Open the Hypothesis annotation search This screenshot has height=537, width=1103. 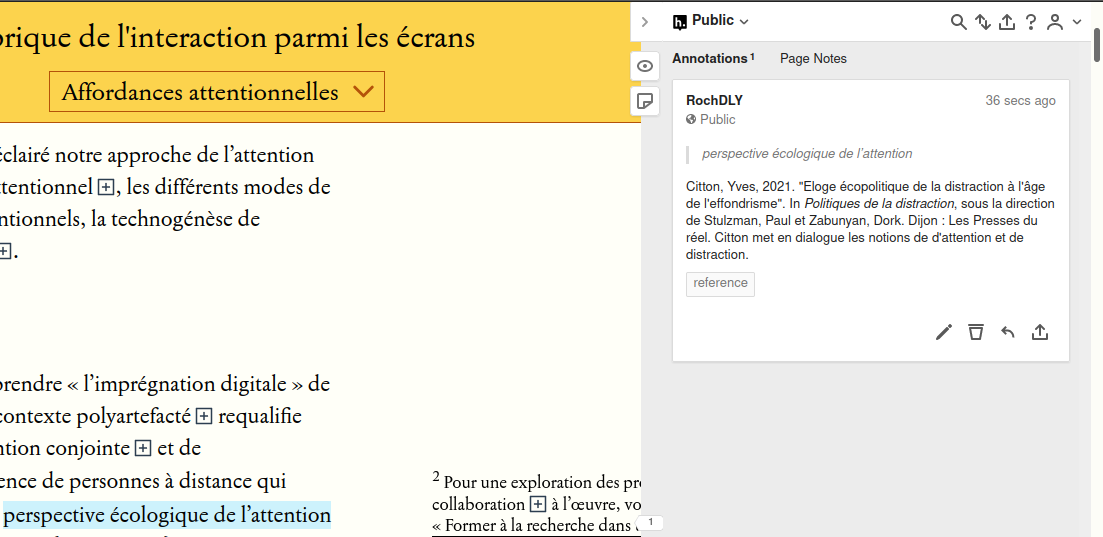pos(958,22)
